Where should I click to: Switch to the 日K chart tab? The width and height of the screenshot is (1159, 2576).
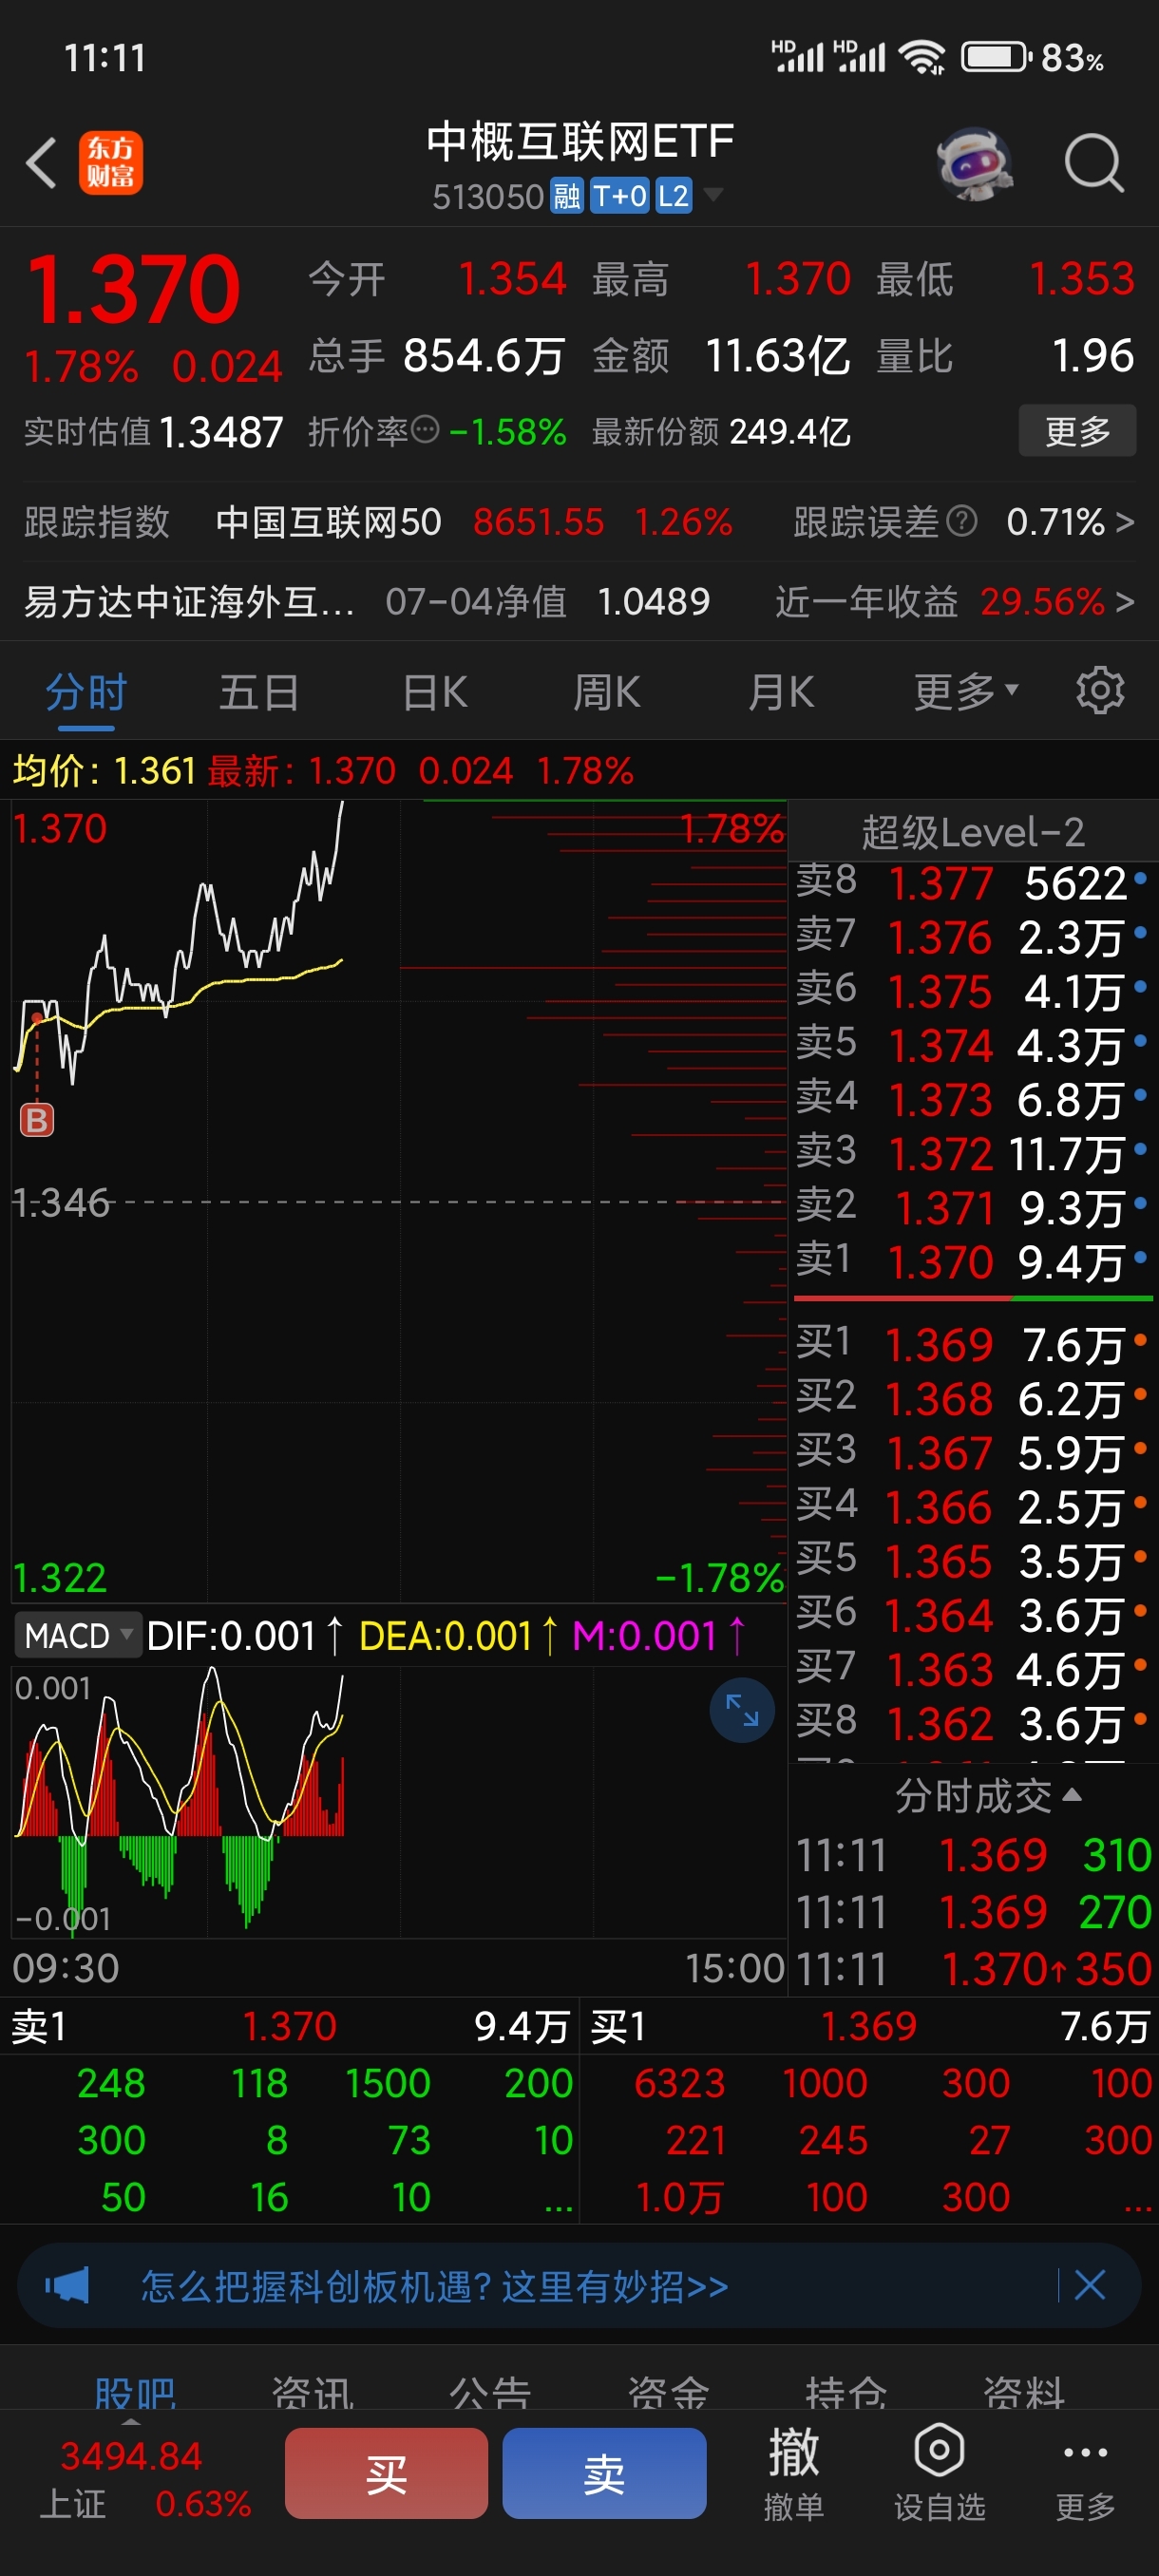435,691
